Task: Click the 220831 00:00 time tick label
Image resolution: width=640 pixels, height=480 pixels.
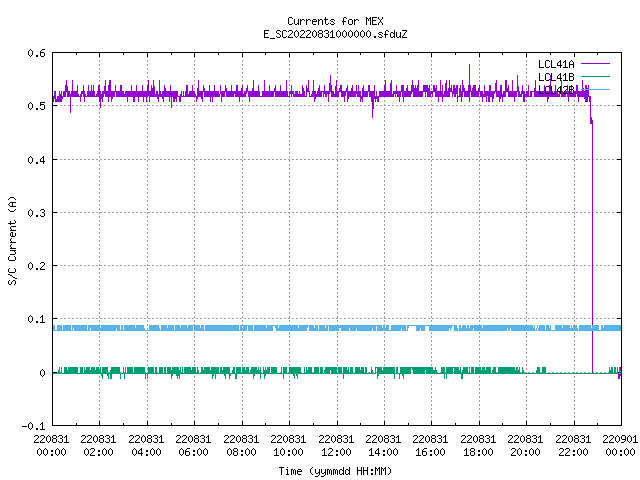Action: 51,446
